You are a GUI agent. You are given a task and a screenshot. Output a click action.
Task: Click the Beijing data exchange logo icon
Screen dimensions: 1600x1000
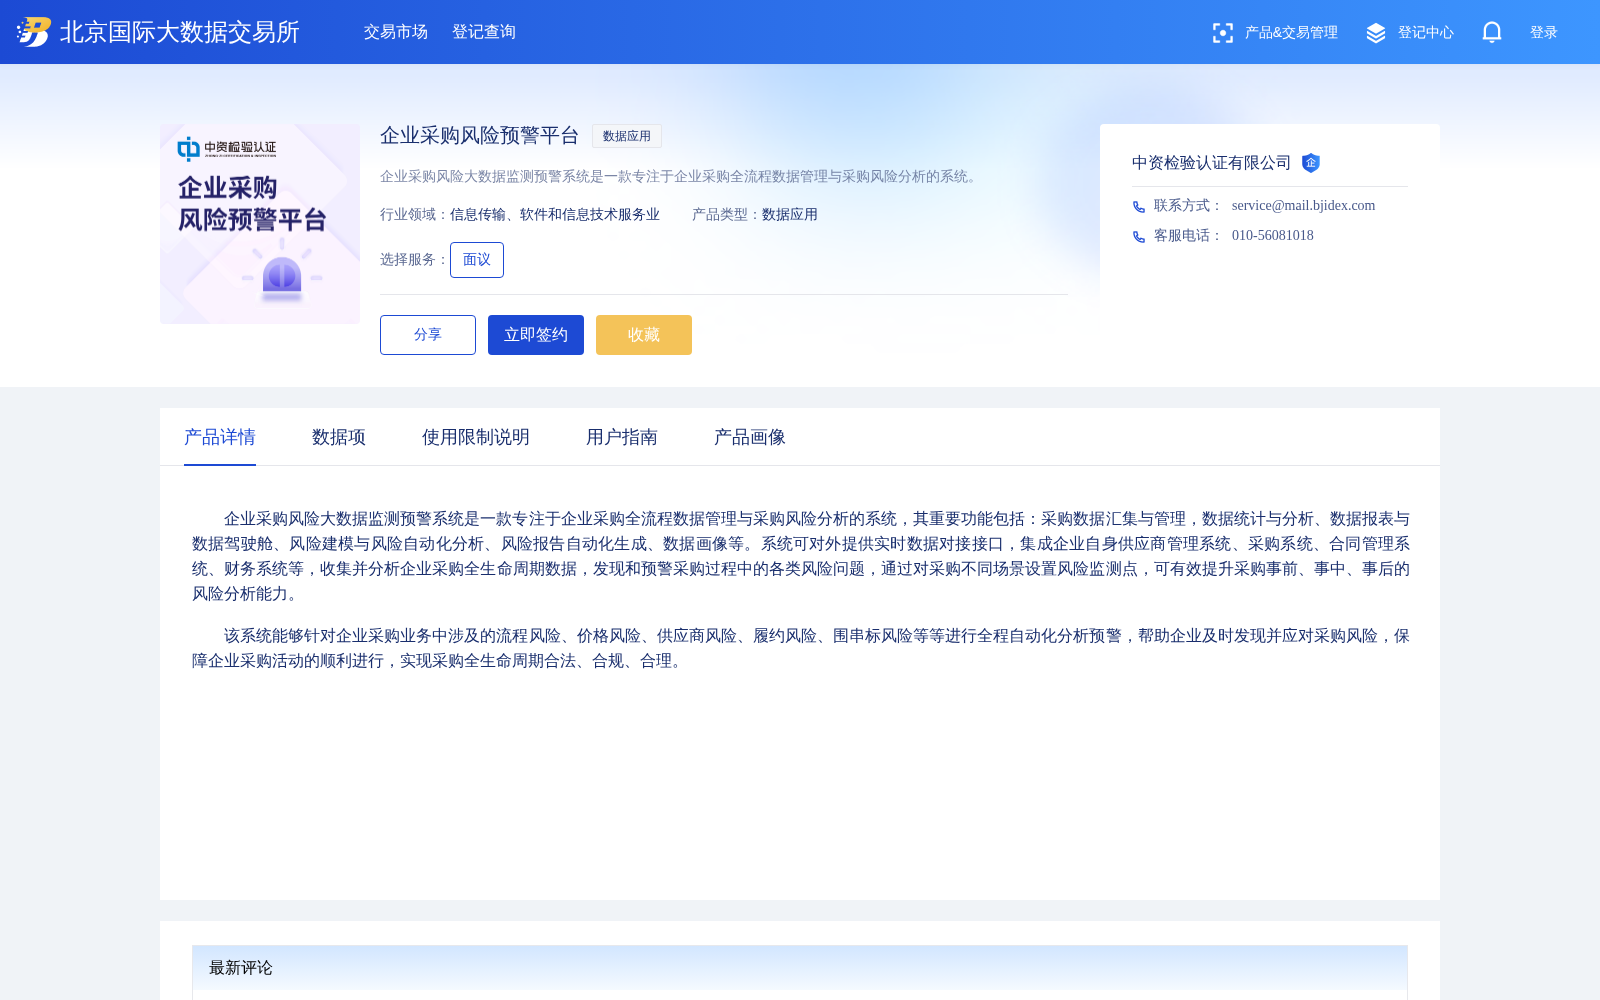click(x=33, y=32)
